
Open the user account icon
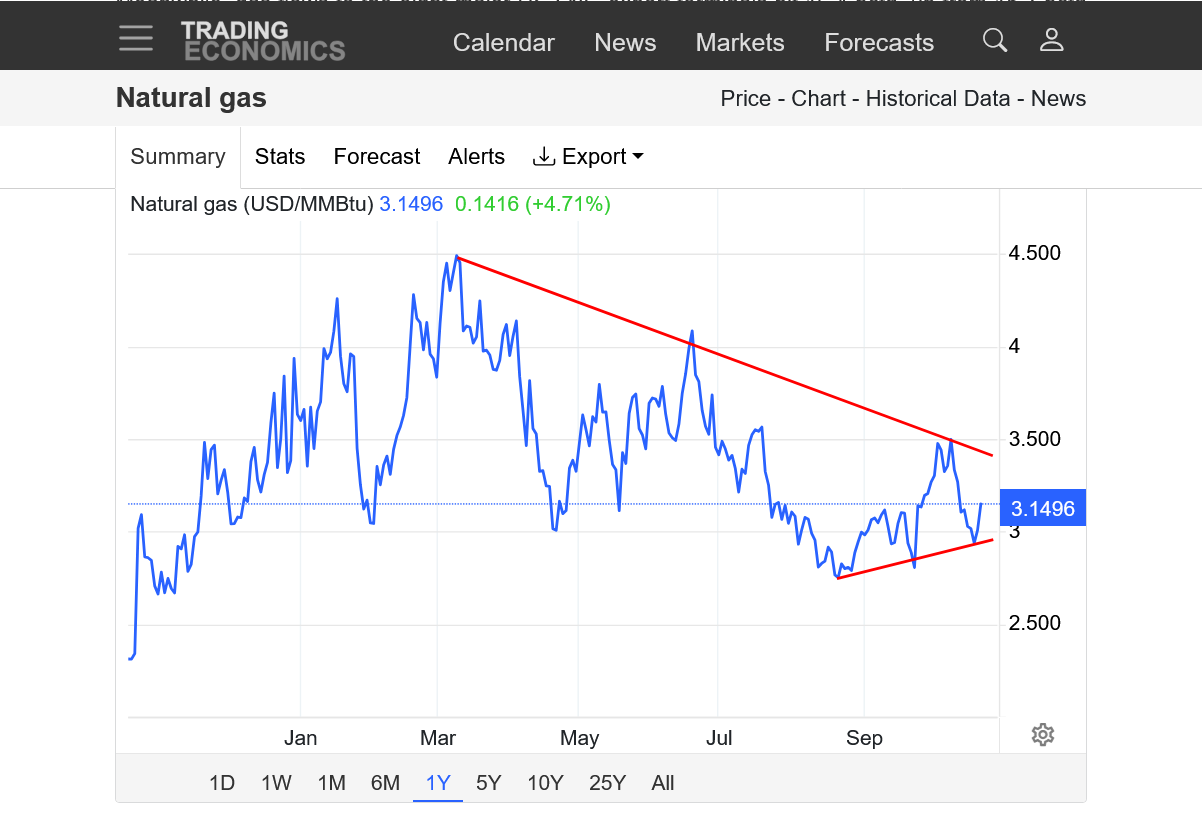pyautogui.click(x=1050, y=40)
